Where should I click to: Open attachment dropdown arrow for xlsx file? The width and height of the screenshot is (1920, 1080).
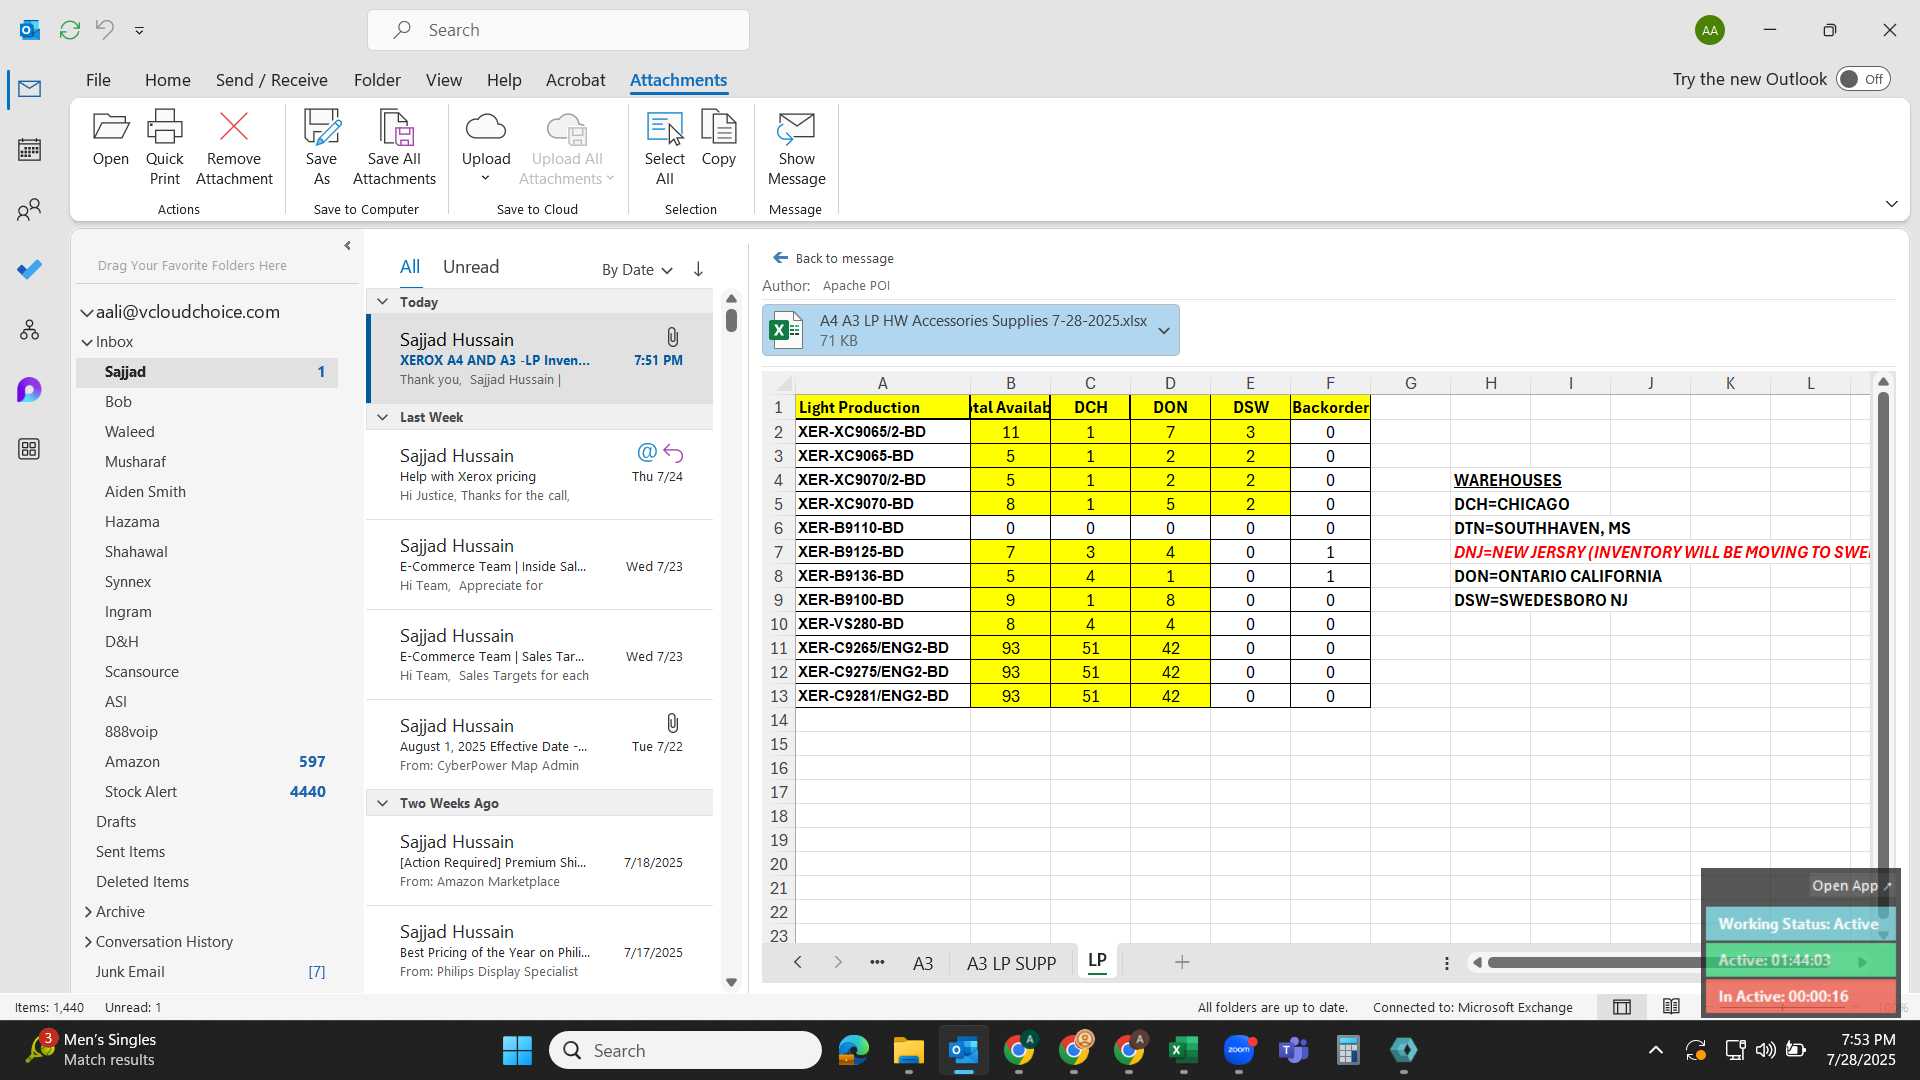coord(1164,331)
